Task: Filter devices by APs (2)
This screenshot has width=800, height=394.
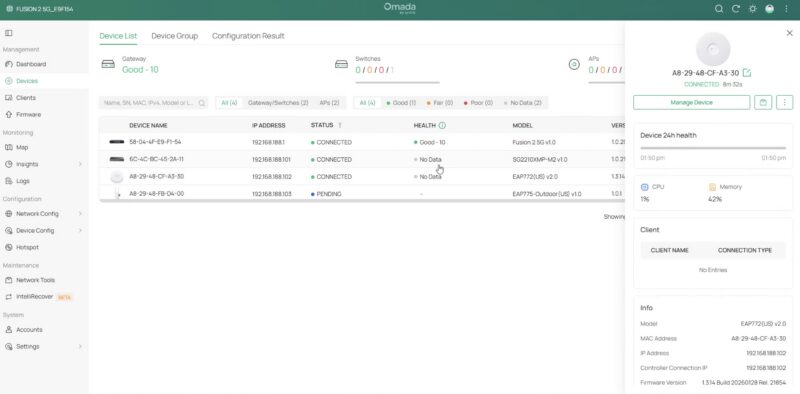Action: pos(330,103)
